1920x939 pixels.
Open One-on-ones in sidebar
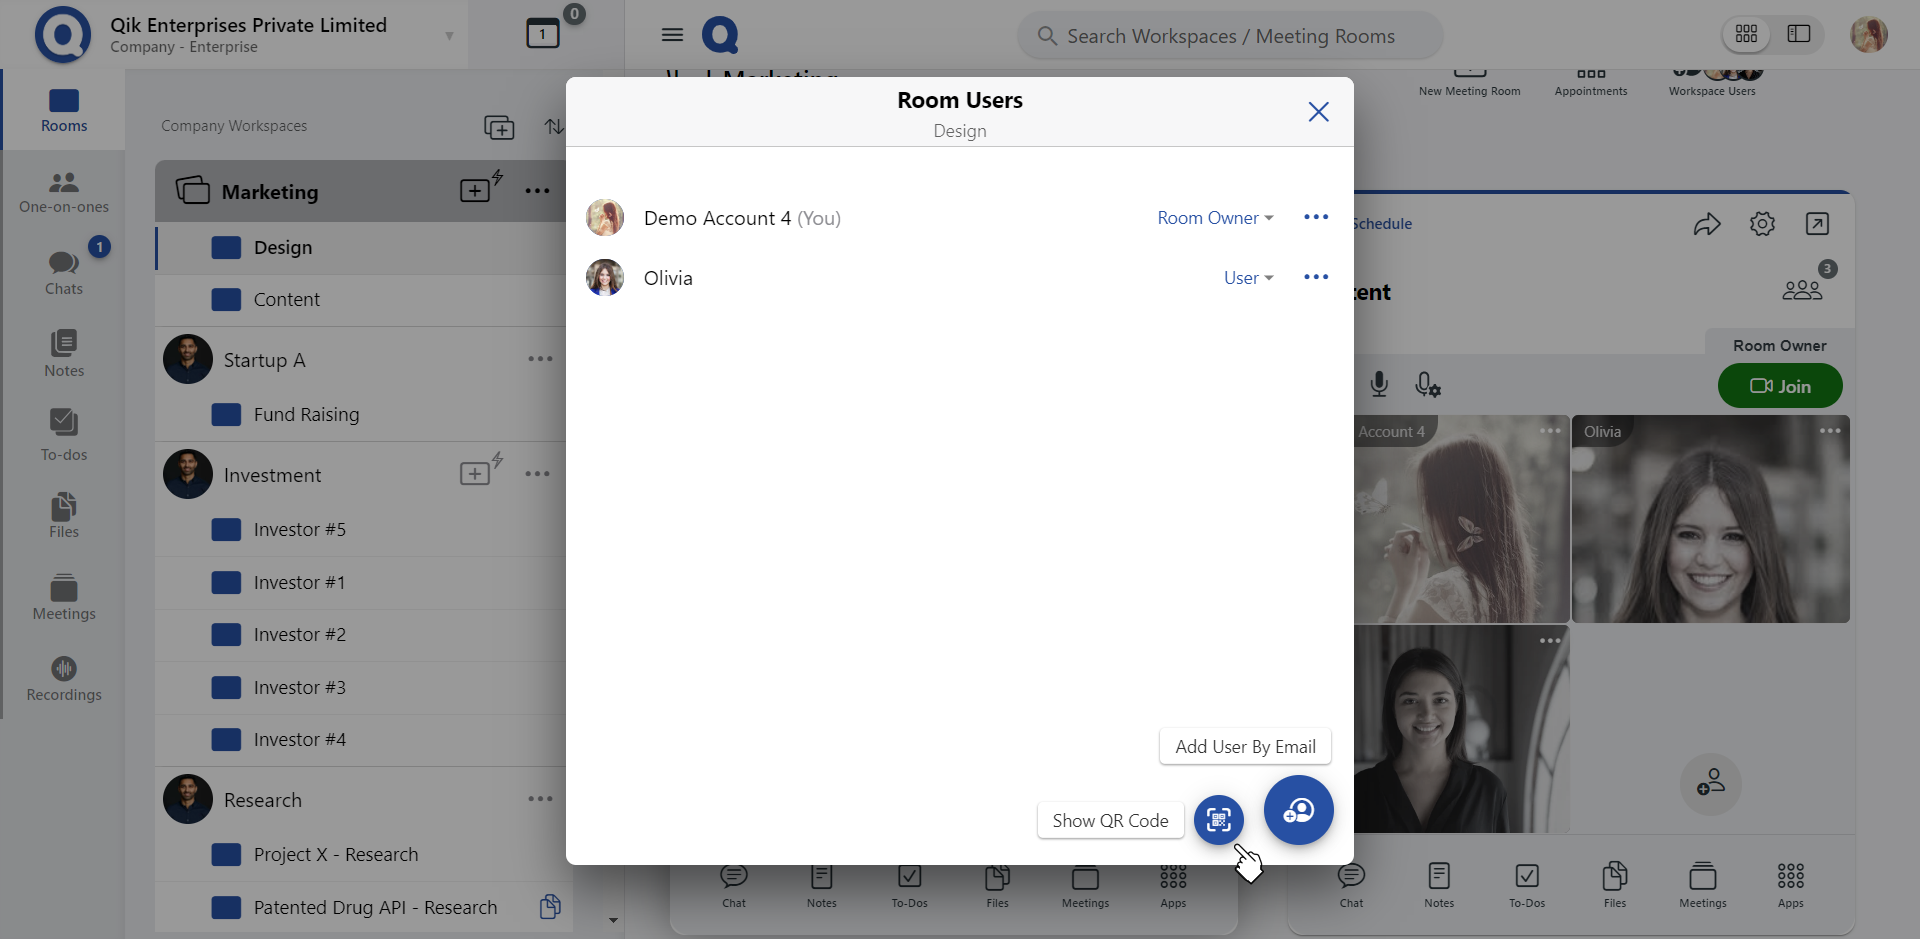pyautogui.click(x=64, y=192)
